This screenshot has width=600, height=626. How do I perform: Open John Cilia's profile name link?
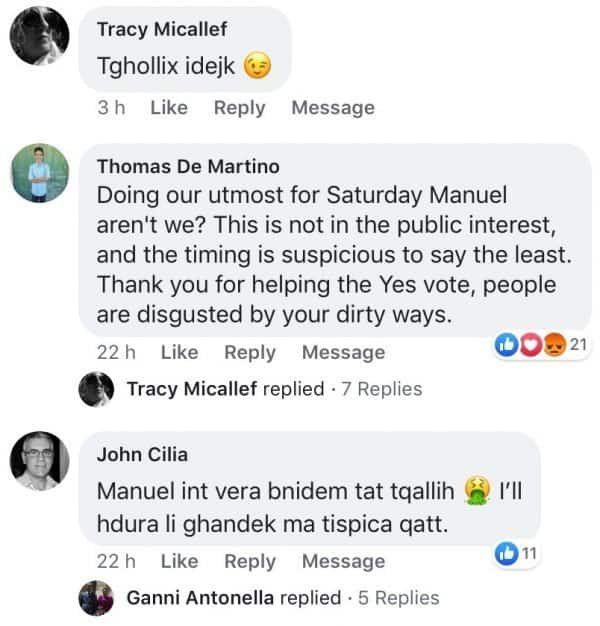pos(142,455)
